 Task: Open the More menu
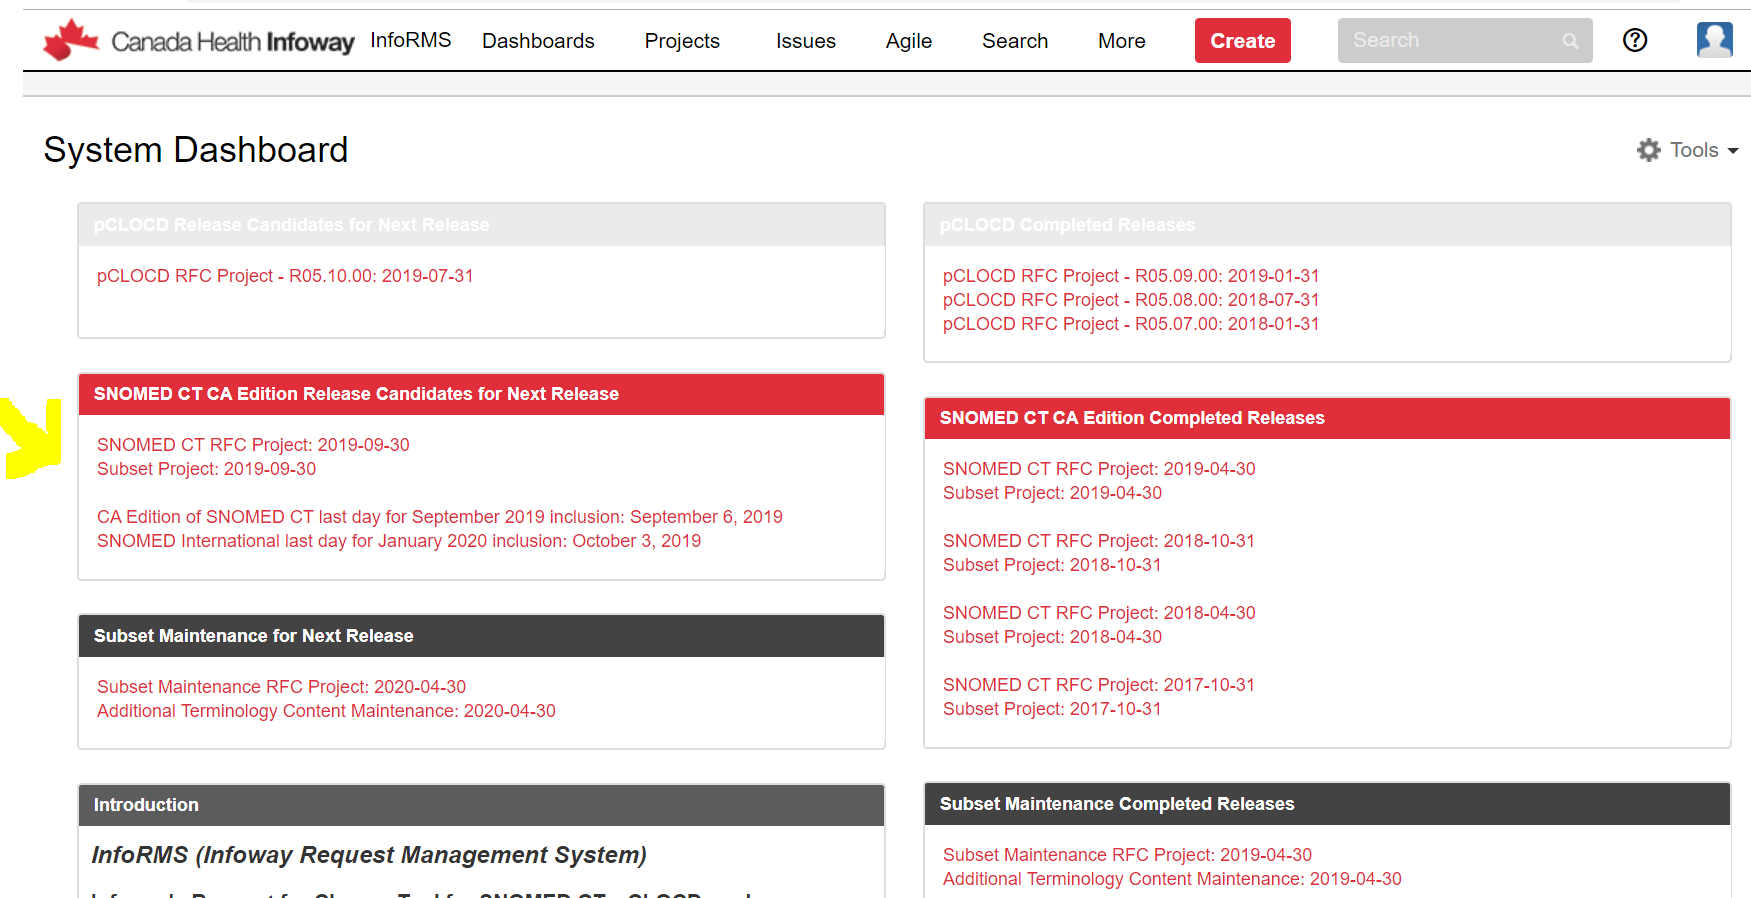[x=1122, y=41]
